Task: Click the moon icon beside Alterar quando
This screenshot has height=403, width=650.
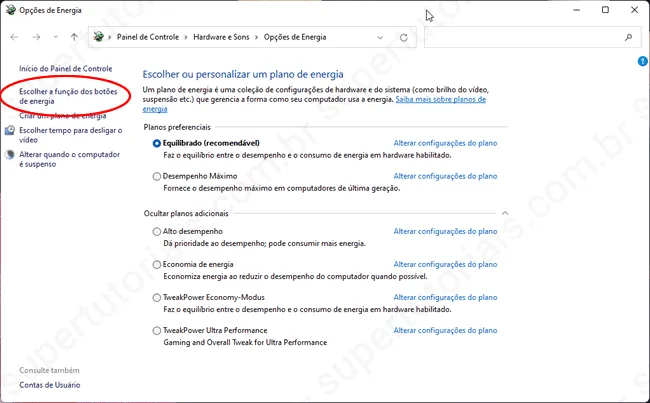Action: click(10, 155)
